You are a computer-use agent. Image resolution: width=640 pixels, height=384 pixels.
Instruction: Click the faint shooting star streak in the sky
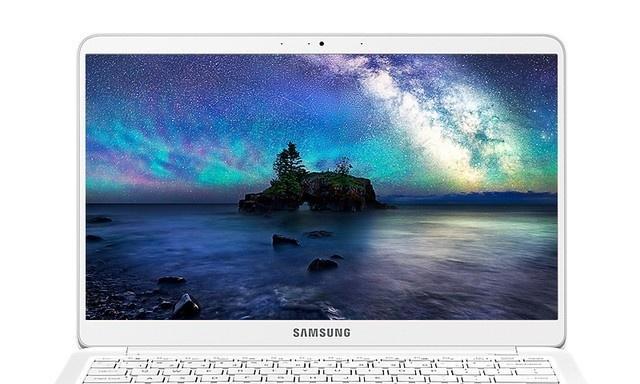pyautogui.click(x=293, y=102)
